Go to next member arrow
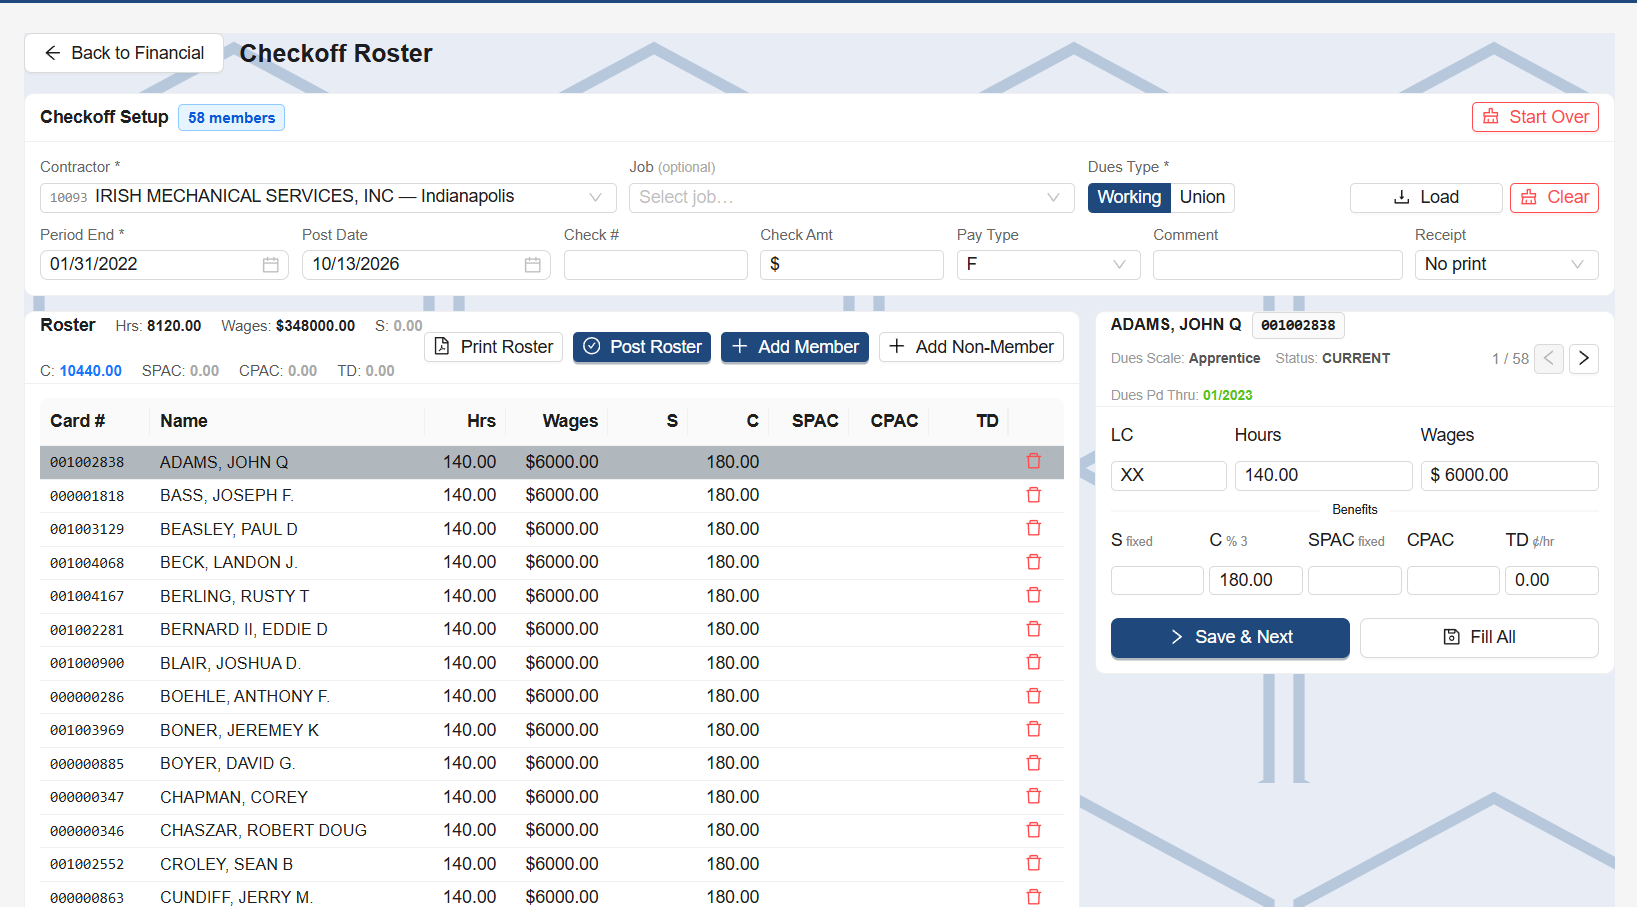 coord(1584,358)
